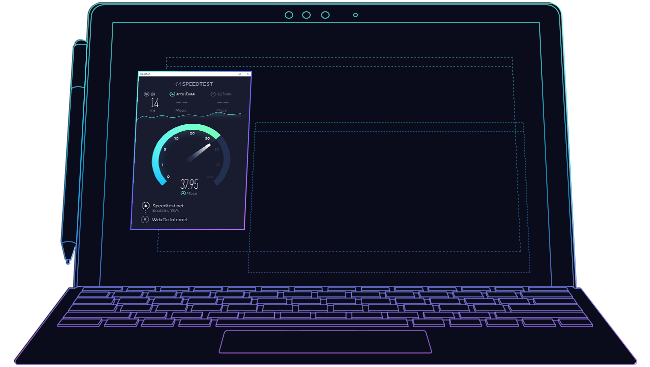Viewport: 650px width, 367px height.
Task: Click the speedometer needle on the gauge
Action: pyautogui.click(x=199, y=153)
